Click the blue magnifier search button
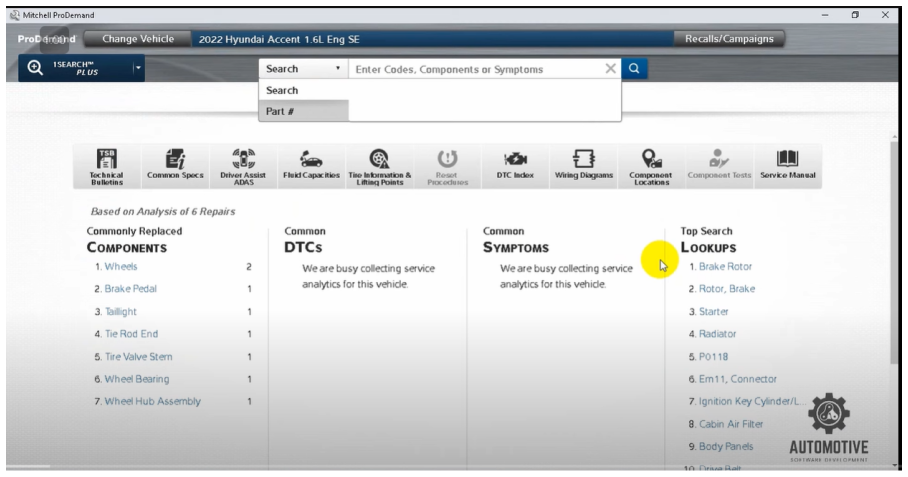Image resolution: width=908 pixels, height=477 pixels. (x=634, y=68)
